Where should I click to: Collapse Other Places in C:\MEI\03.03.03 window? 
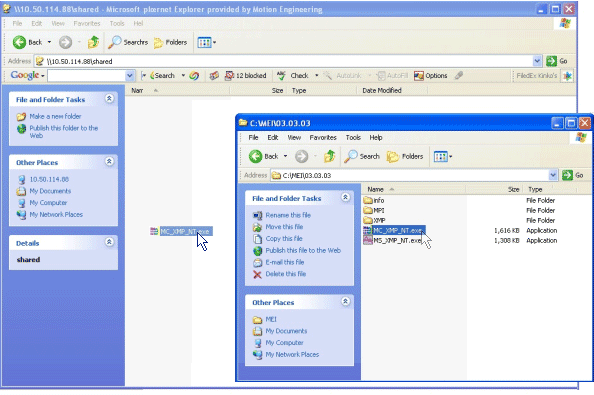pyautogui.click(x=345, y=301)
